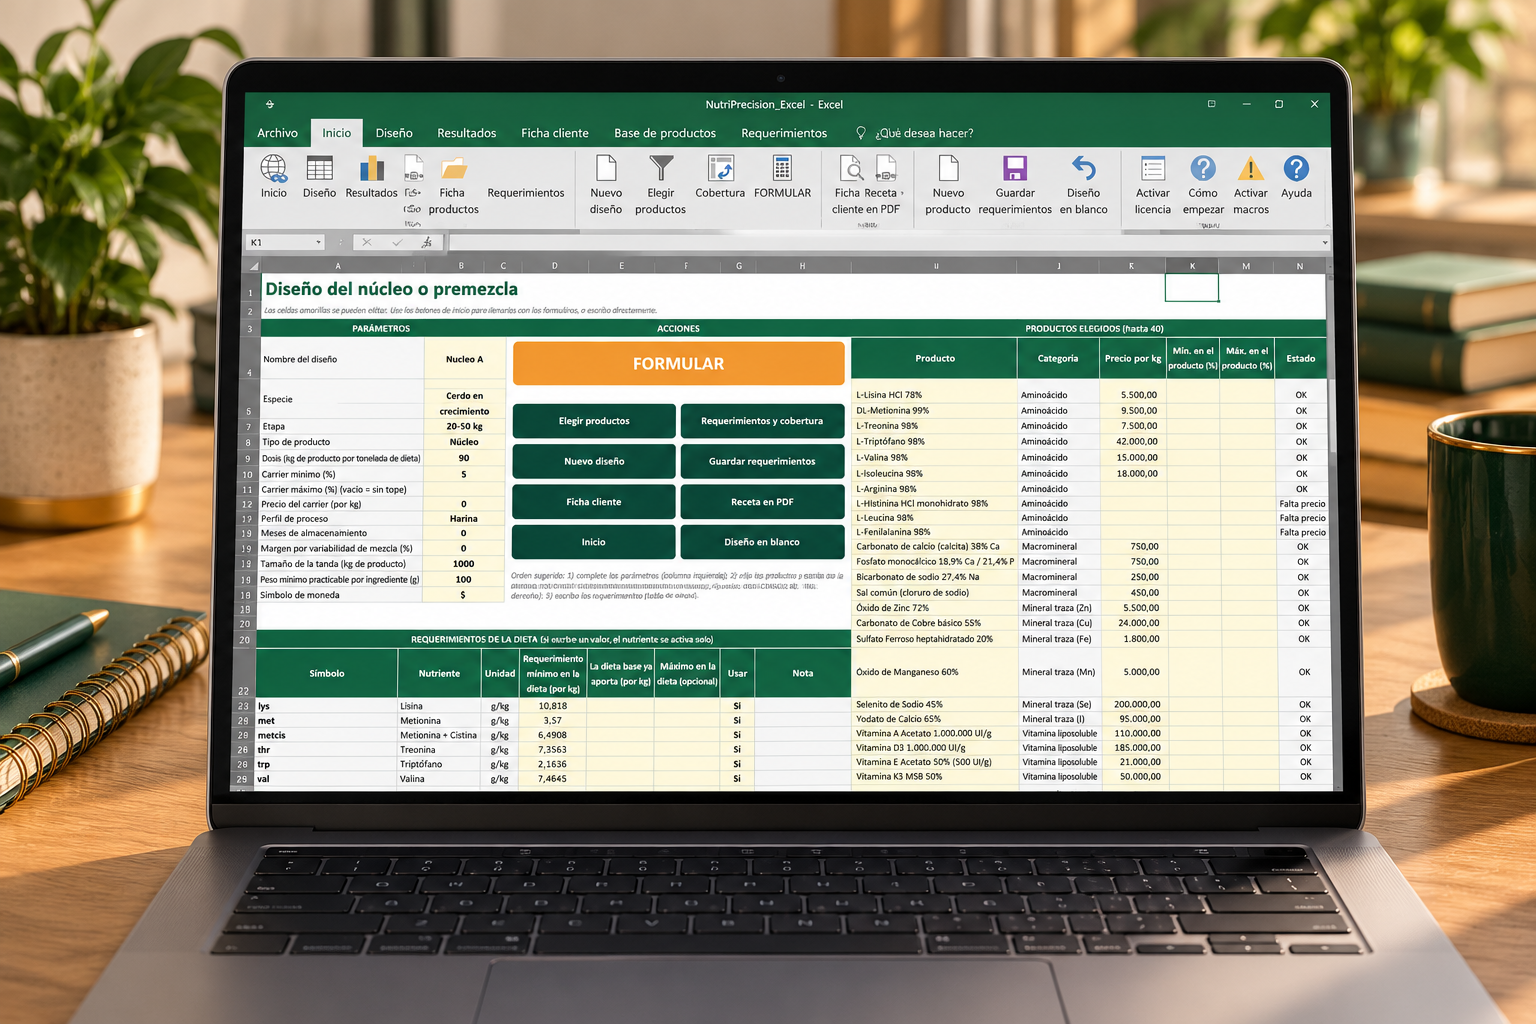Open the Ayuda question mark icon
This screenshot has height=1024, width=1536.
tap(1296, 168)
